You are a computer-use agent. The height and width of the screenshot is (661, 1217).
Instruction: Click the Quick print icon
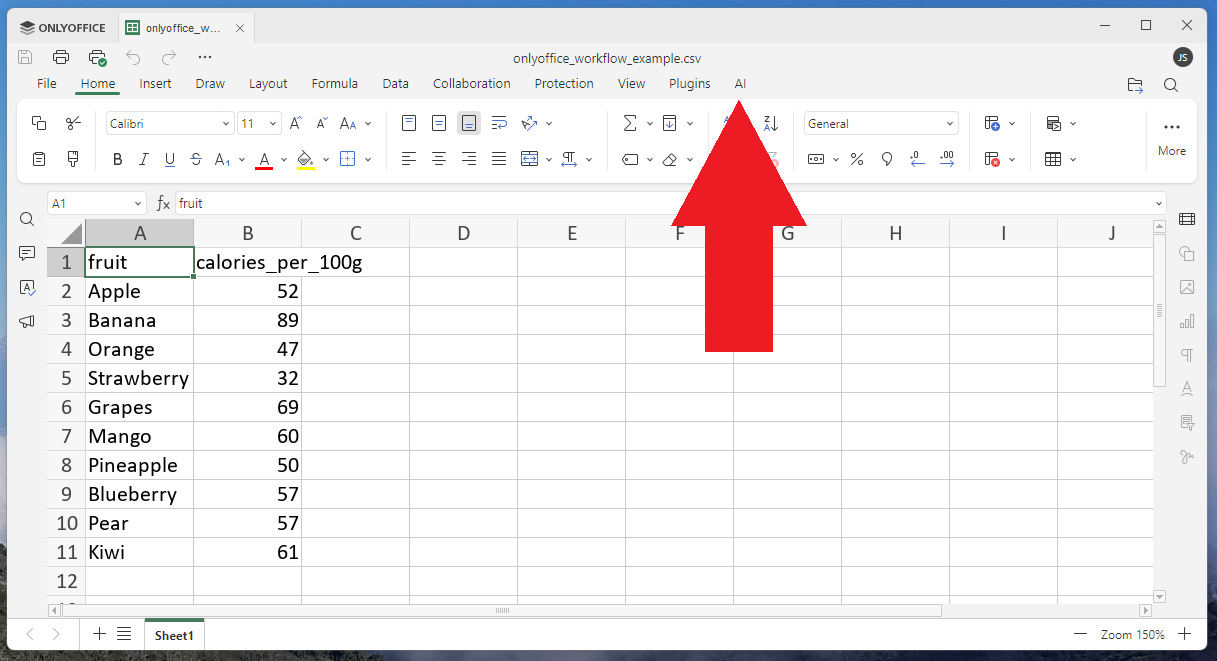pos(97,57)
